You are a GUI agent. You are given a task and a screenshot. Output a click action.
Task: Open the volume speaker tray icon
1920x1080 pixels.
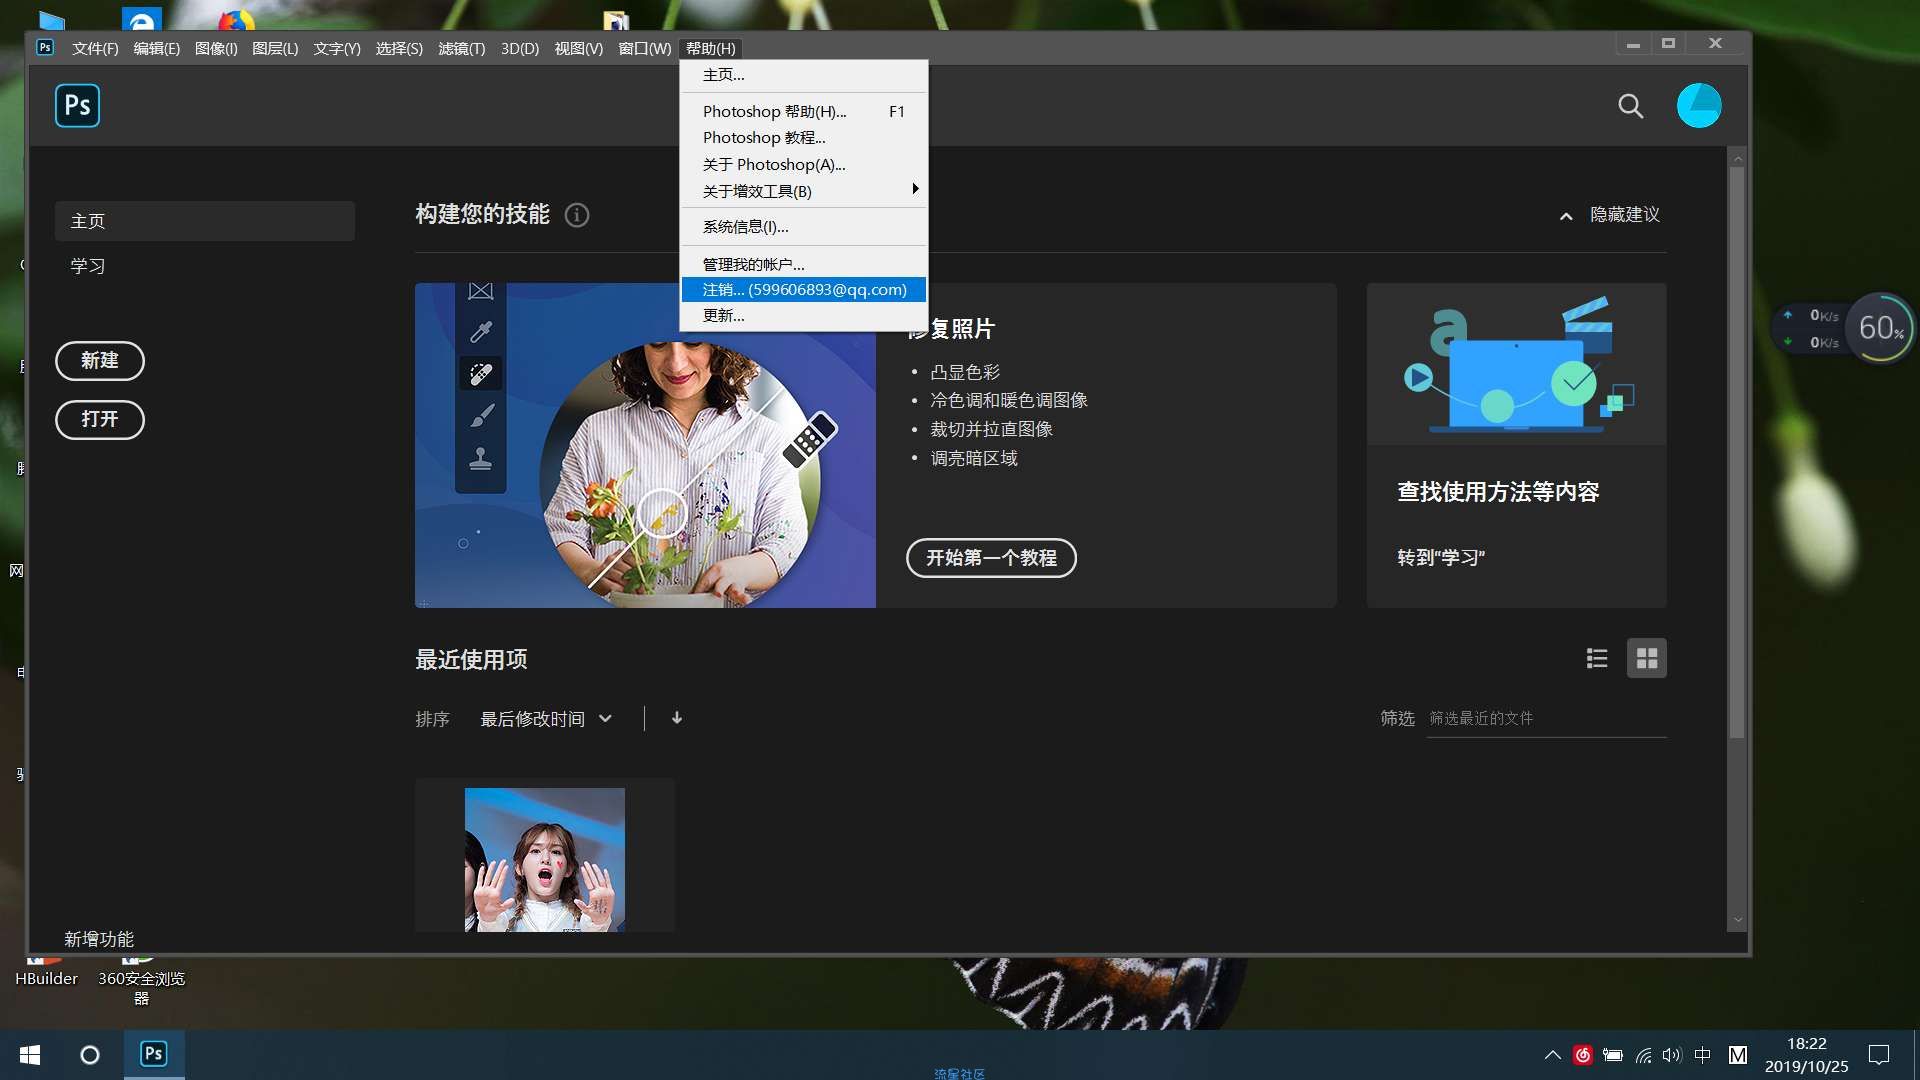coord(1672,1055)
